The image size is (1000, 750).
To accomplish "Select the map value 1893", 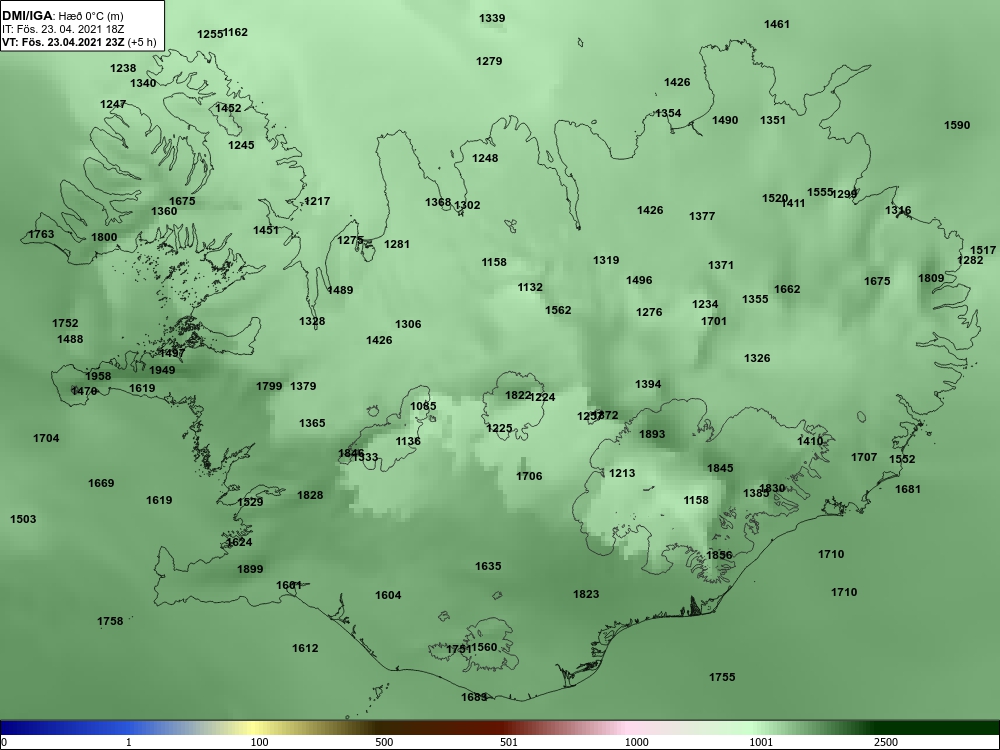I will click(652, 434).
